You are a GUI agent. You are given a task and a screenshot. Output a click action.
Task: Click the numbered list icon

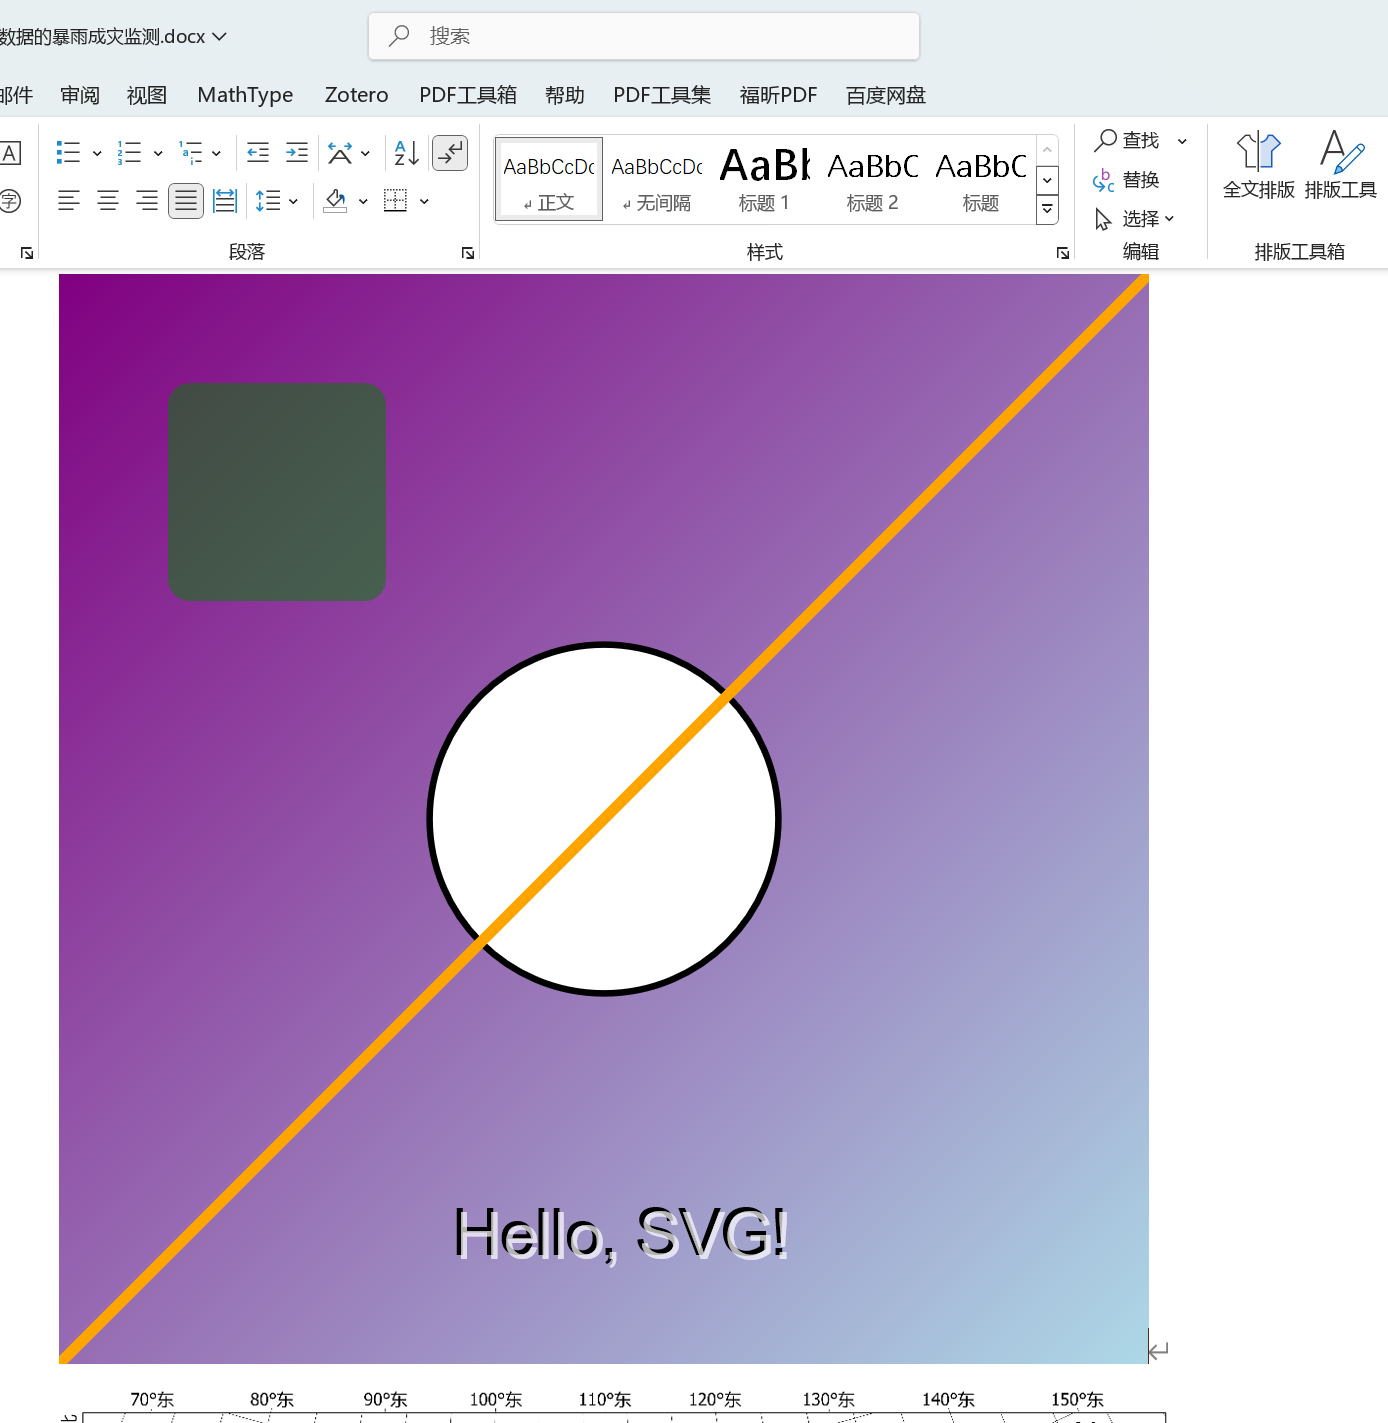pos(129,152)
